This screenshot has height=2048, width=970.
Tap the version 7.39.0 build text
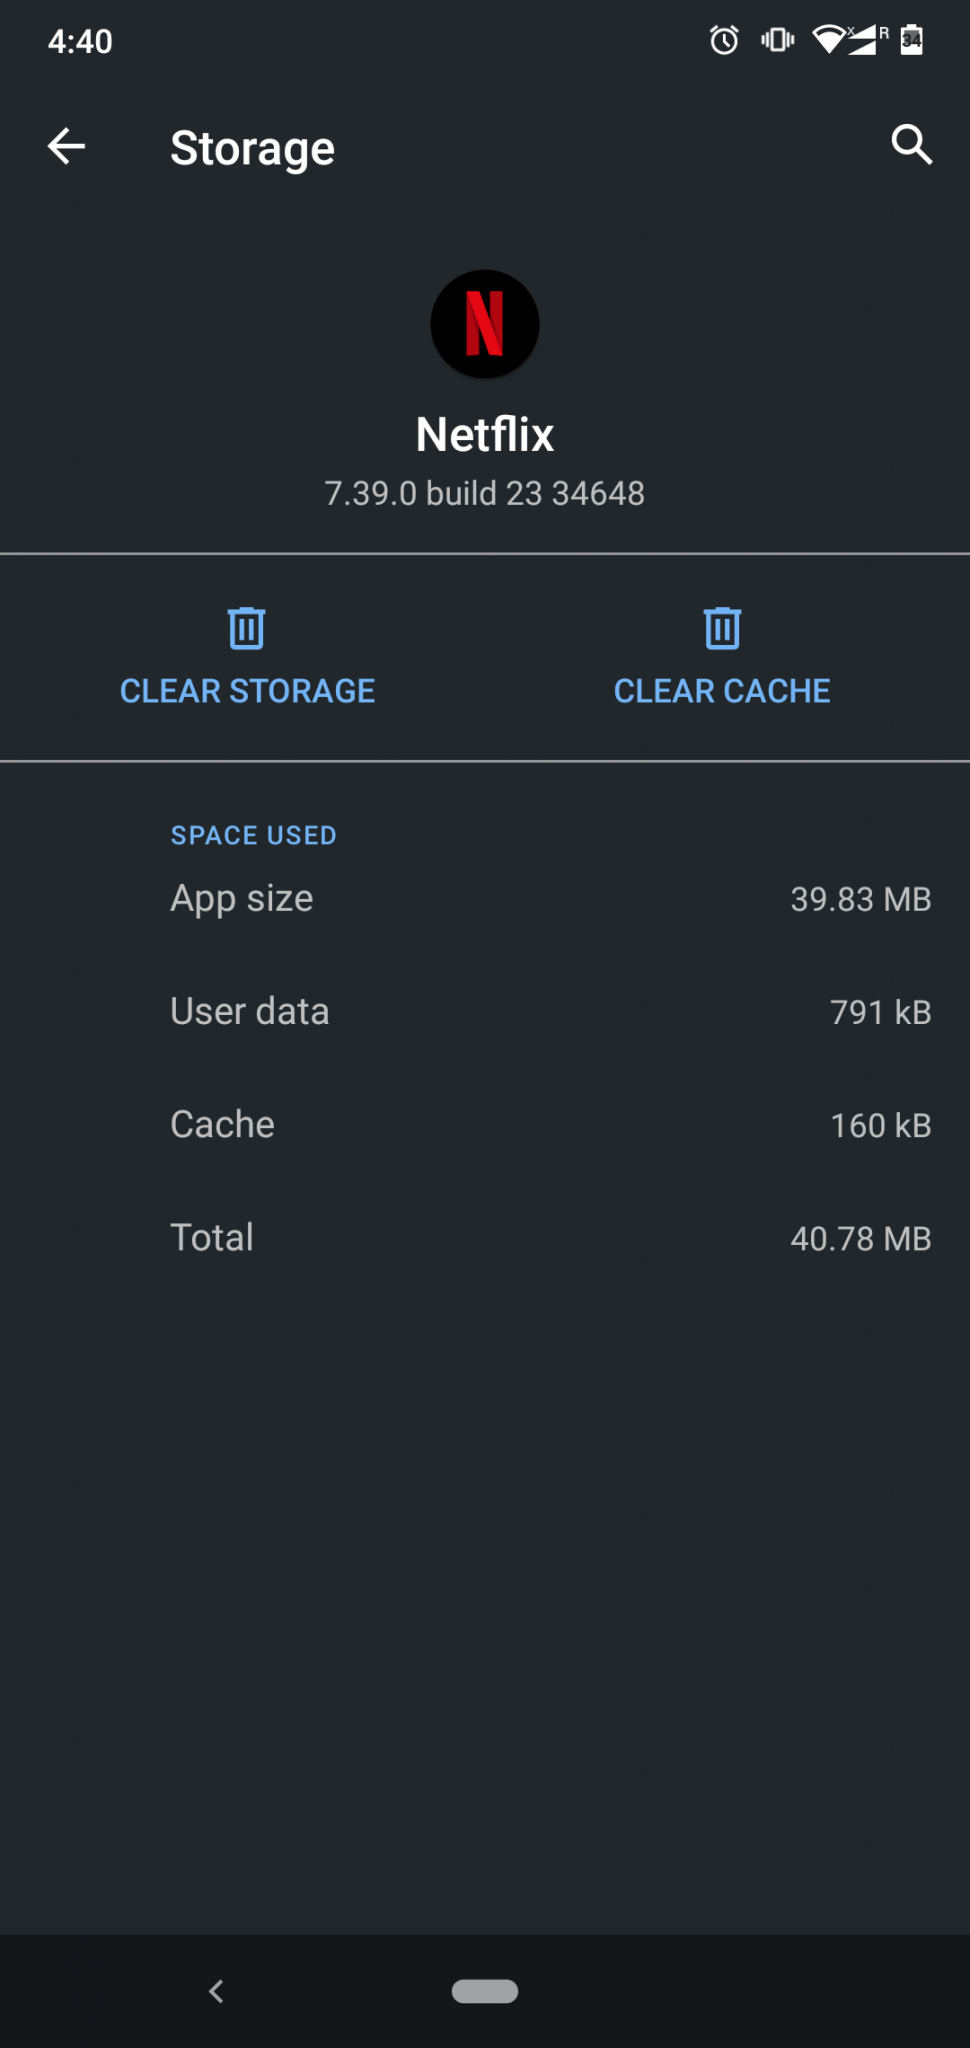(485, 493)
